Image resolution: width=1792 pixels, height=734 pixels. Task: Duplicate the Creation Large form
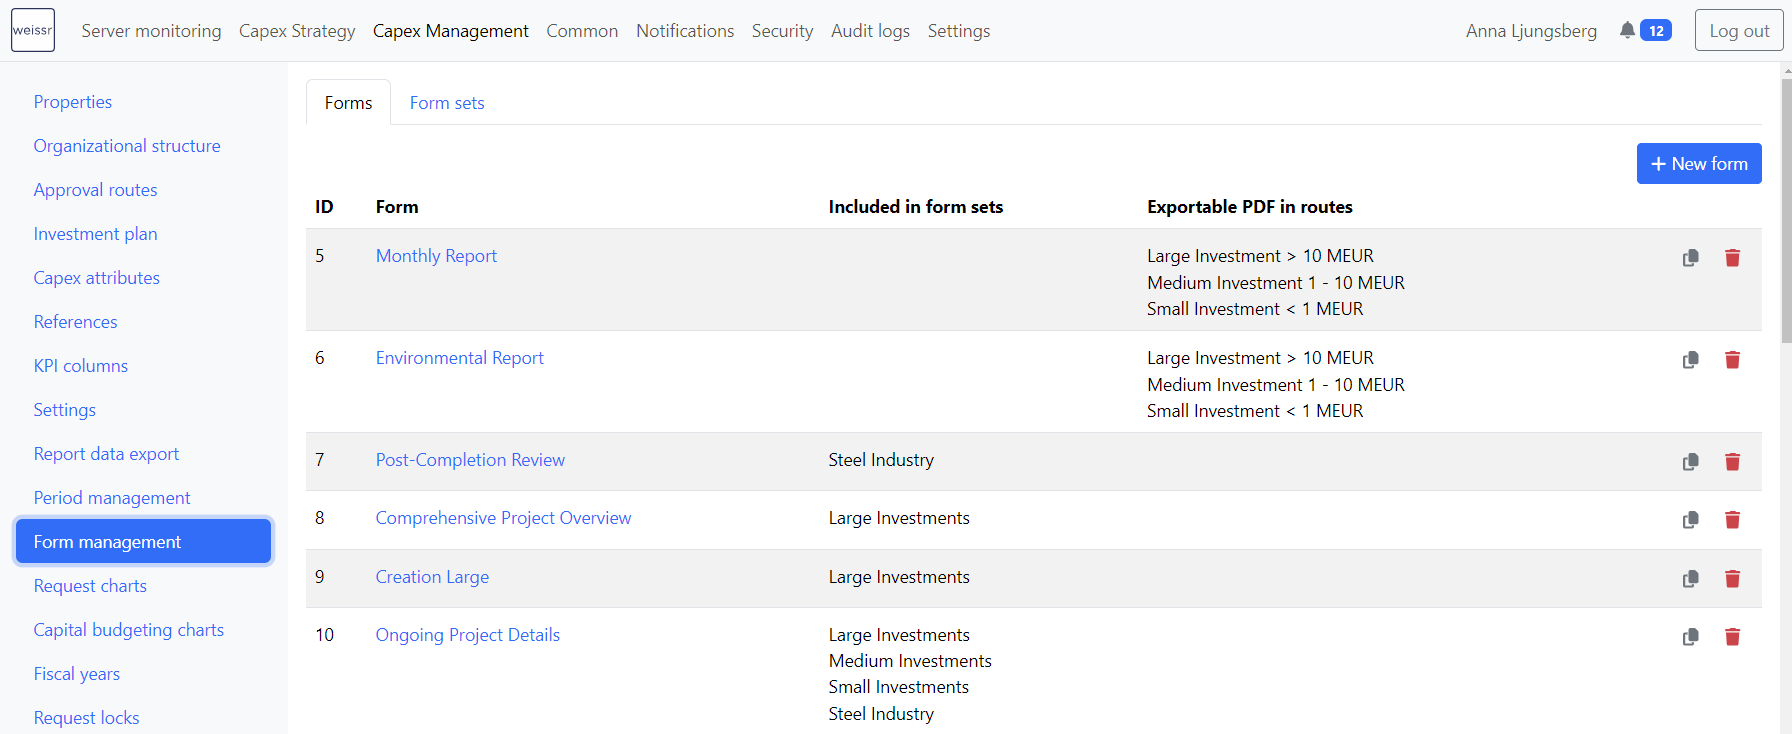click(x=1690, y=579)
